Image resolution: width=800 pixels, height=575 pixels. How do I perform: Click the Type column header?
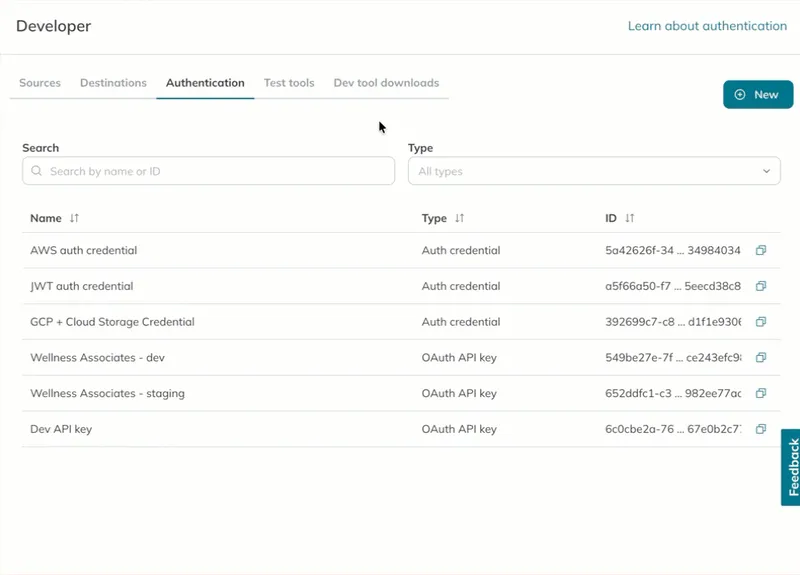pyautogui.click(x=434, y=218)
